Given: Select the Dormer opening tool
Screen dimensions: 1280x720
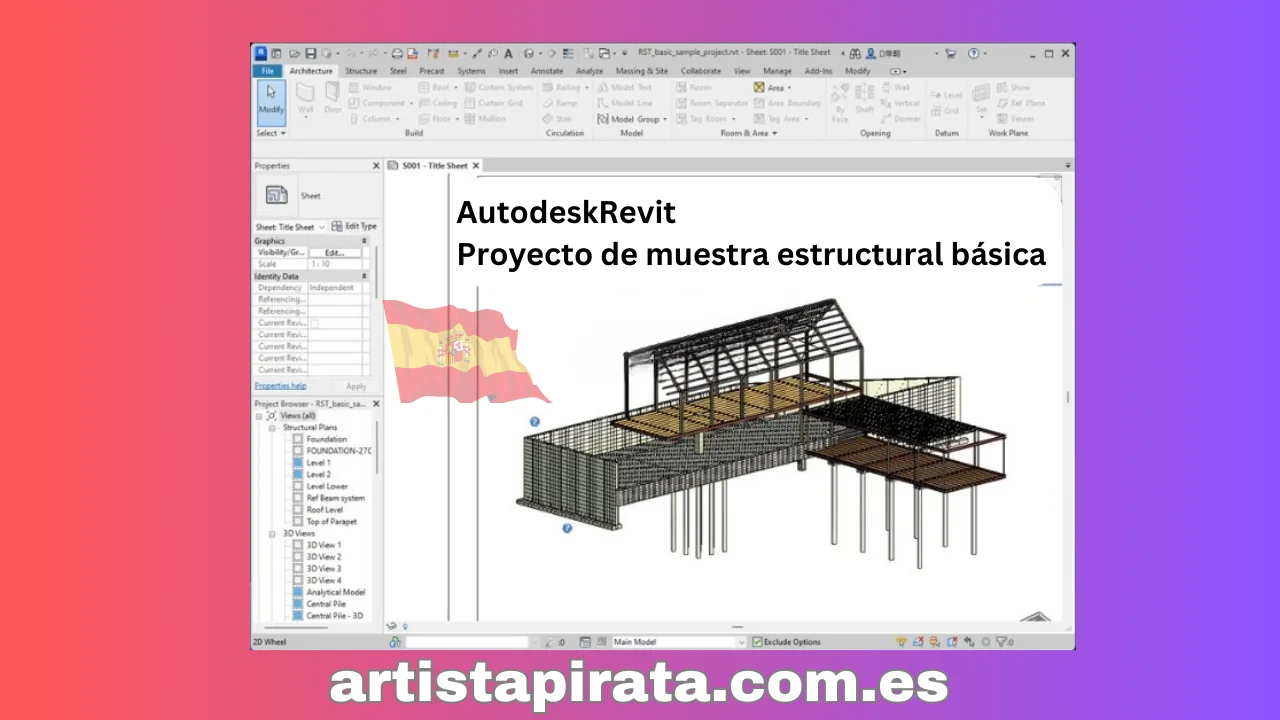Looking at the screenshot, I should click(900, 118).
